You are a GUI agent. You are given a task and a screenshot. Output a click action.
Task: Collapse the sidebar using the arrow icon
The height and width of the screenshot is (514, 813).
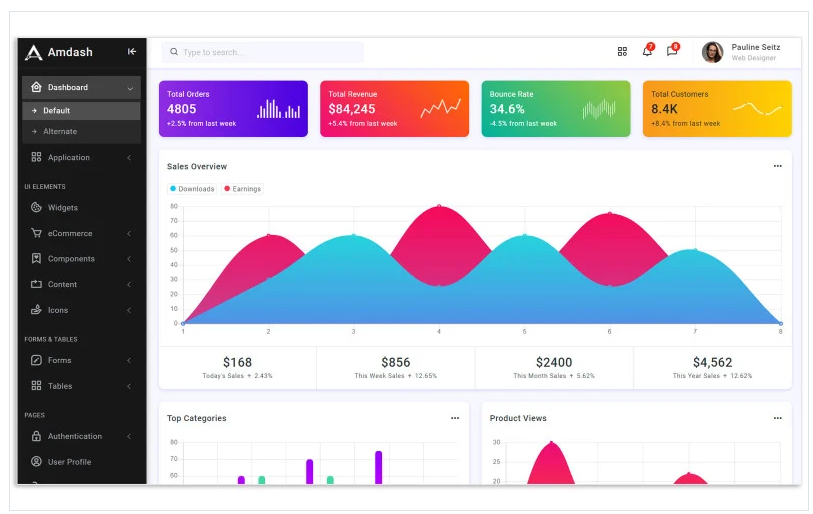click(x=132, y=52)
